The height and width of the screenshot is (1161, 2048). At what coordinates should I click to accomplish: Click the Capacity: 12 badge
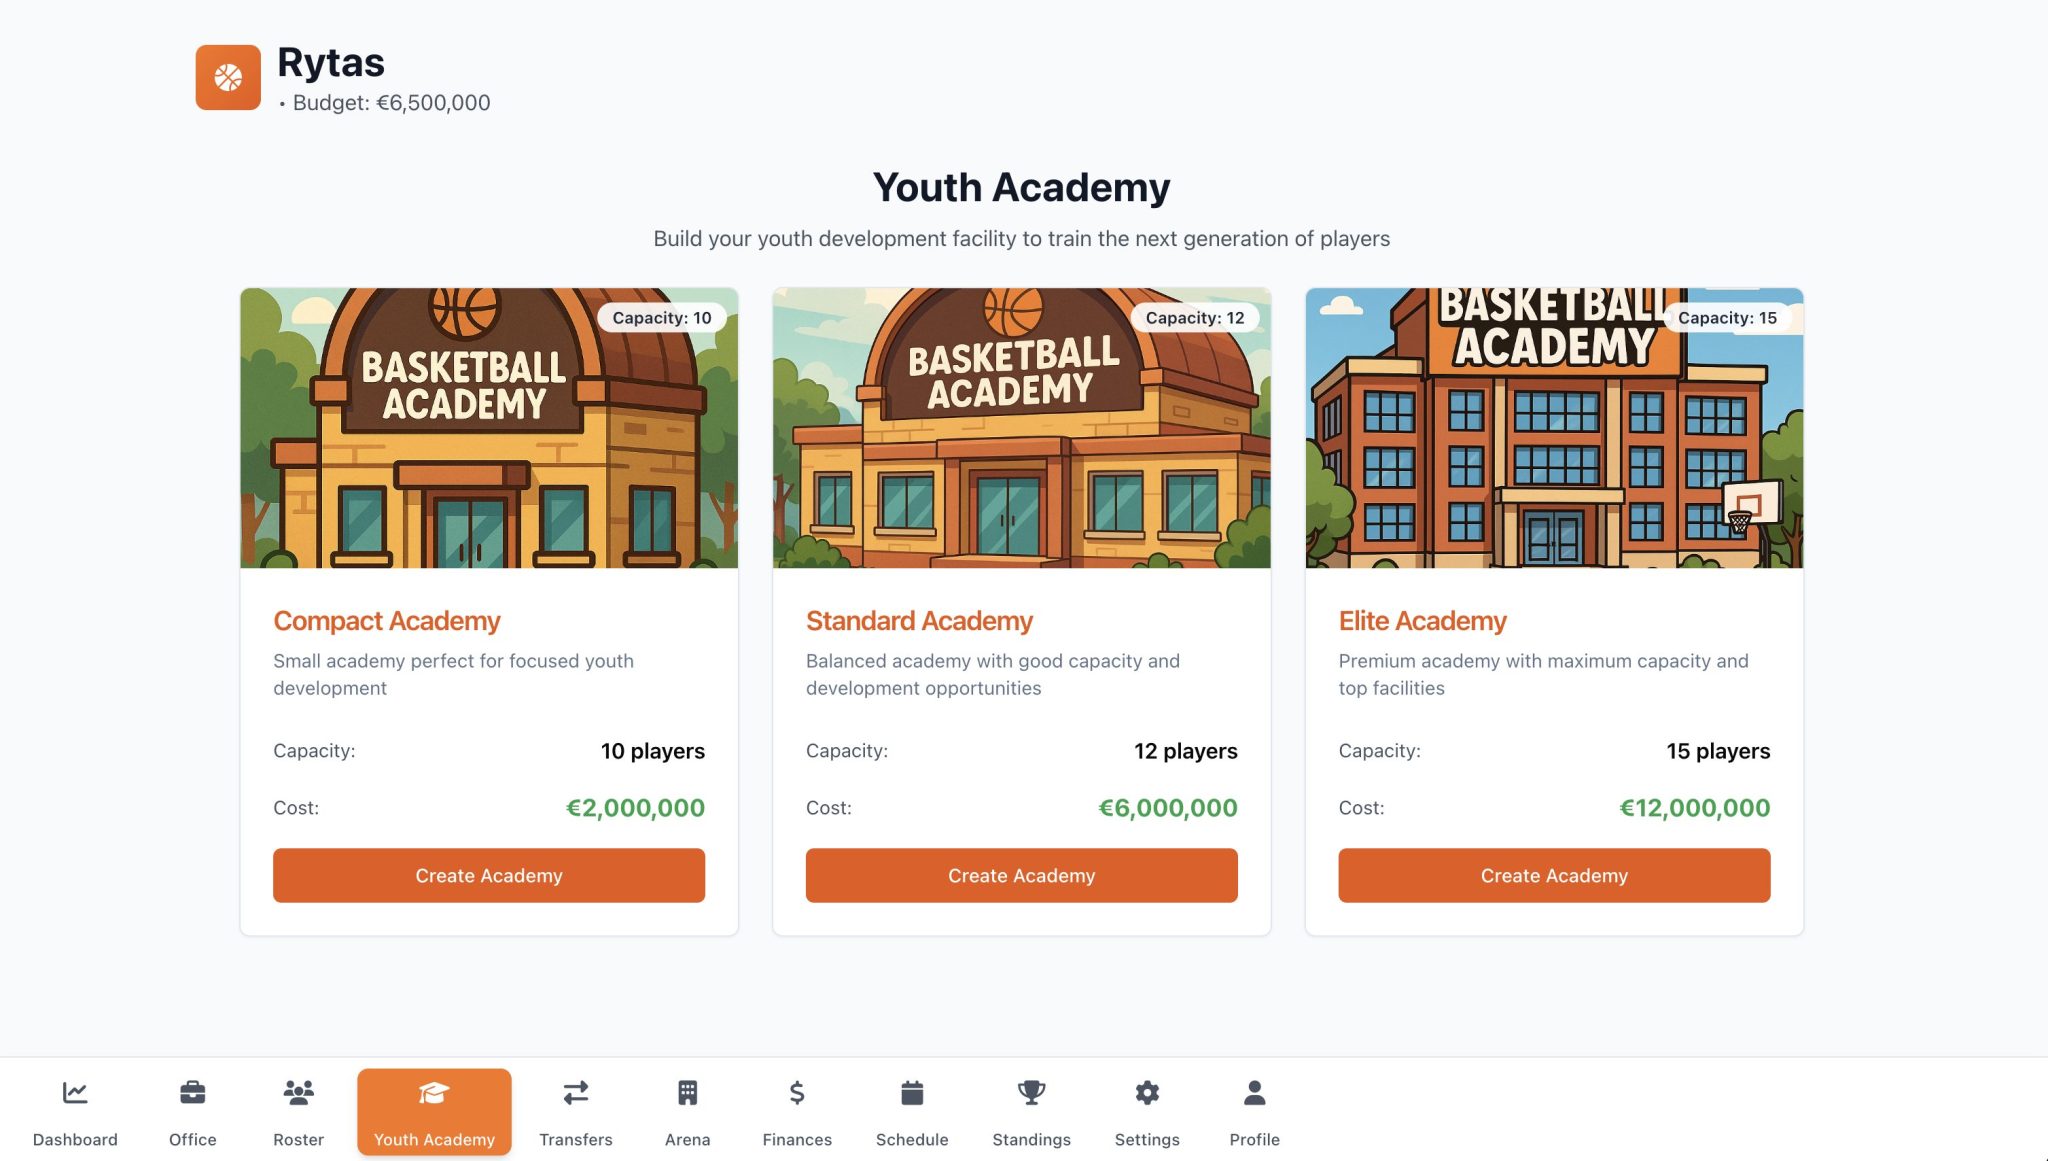coord(1194,318)
